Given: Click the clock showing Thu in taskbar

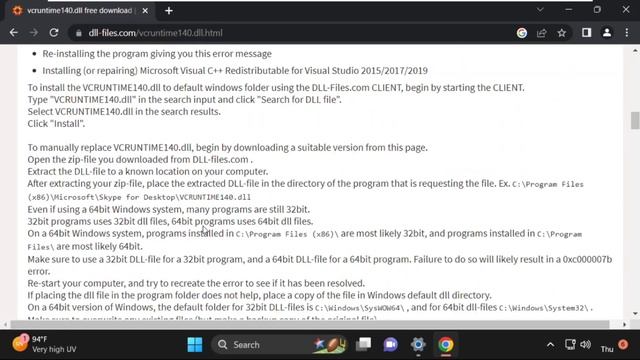Looking at the screenshot, I should pos(607,349).
